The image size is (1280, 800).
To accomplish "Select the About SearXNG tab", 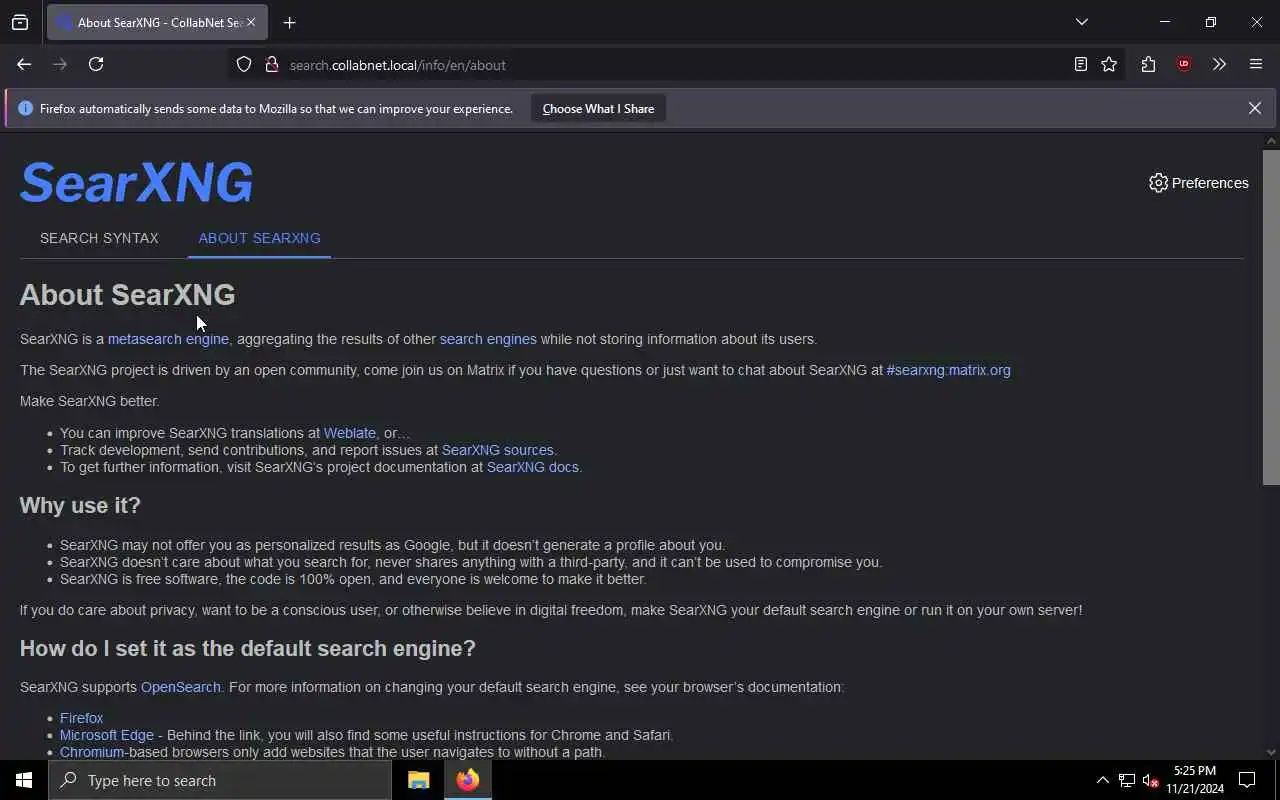I will (259, 238).
